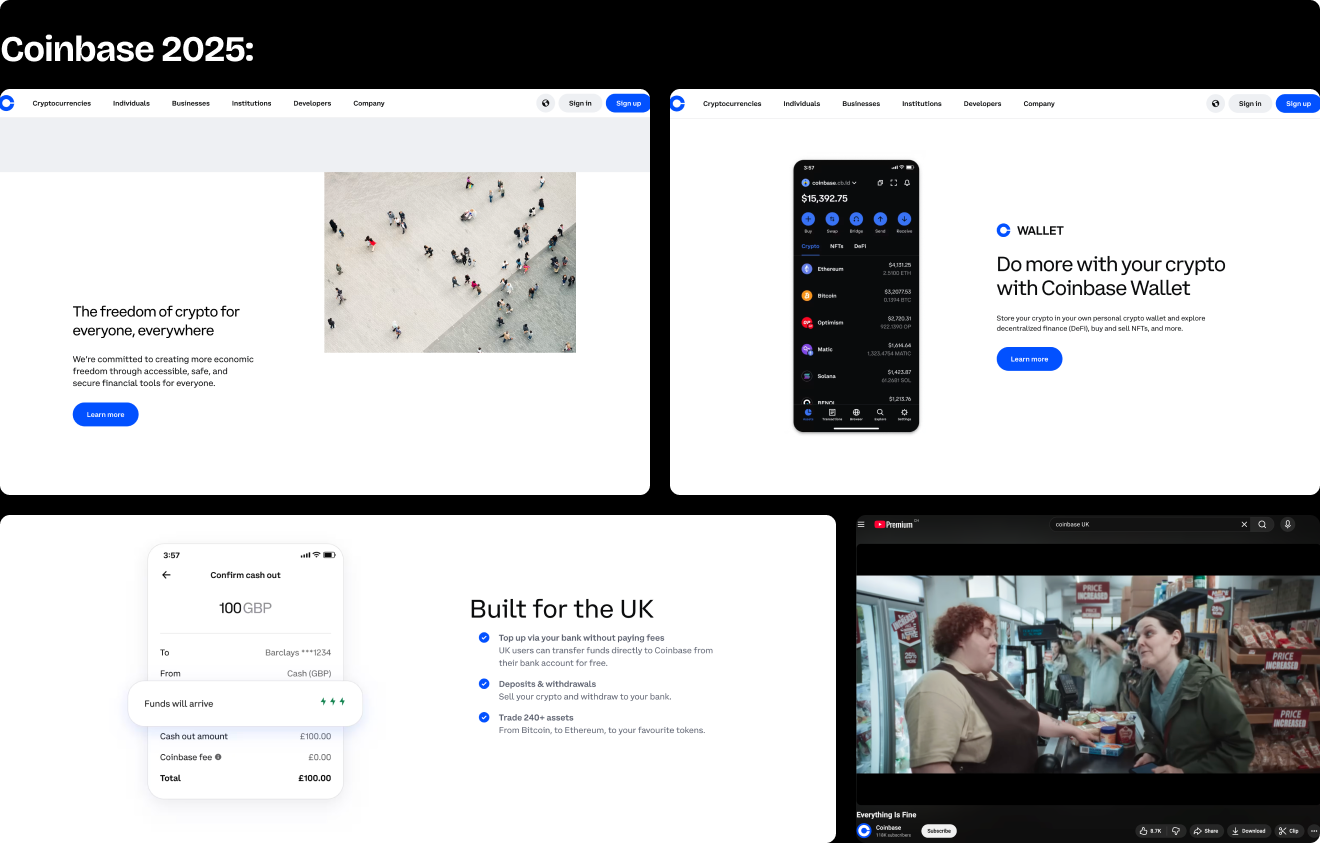Tap the Bridge icon in wallet phone

(856, 219)
